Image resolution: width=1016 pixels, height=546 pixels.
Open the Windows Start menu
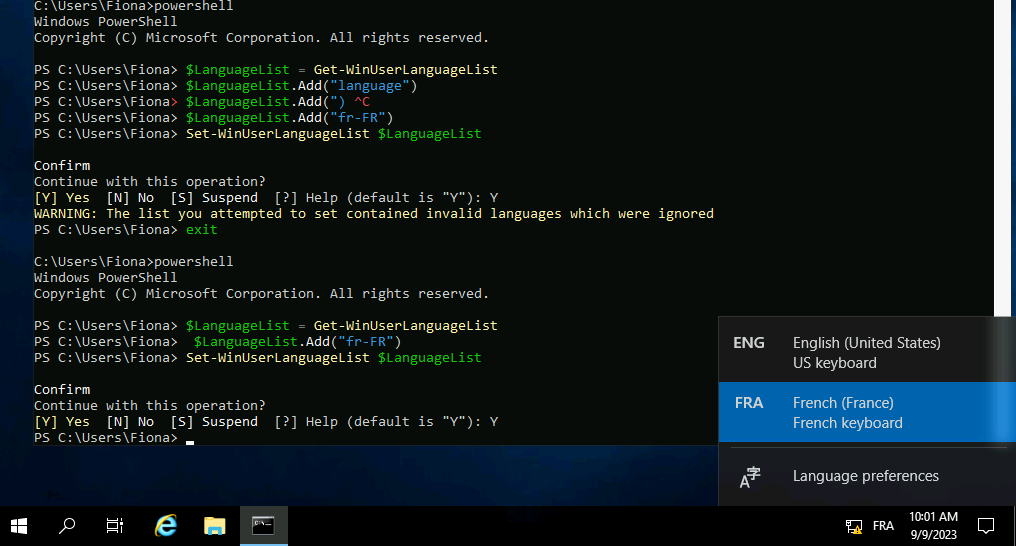tap(19, 526)
